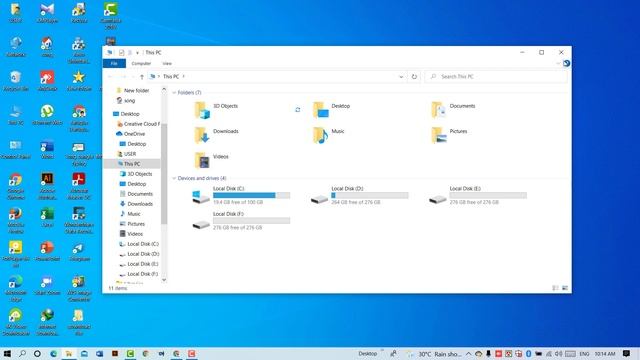Screen dimensions: 640x360
Task: Select Local Disk (F:) in the navigation pane
Action: 139,274
